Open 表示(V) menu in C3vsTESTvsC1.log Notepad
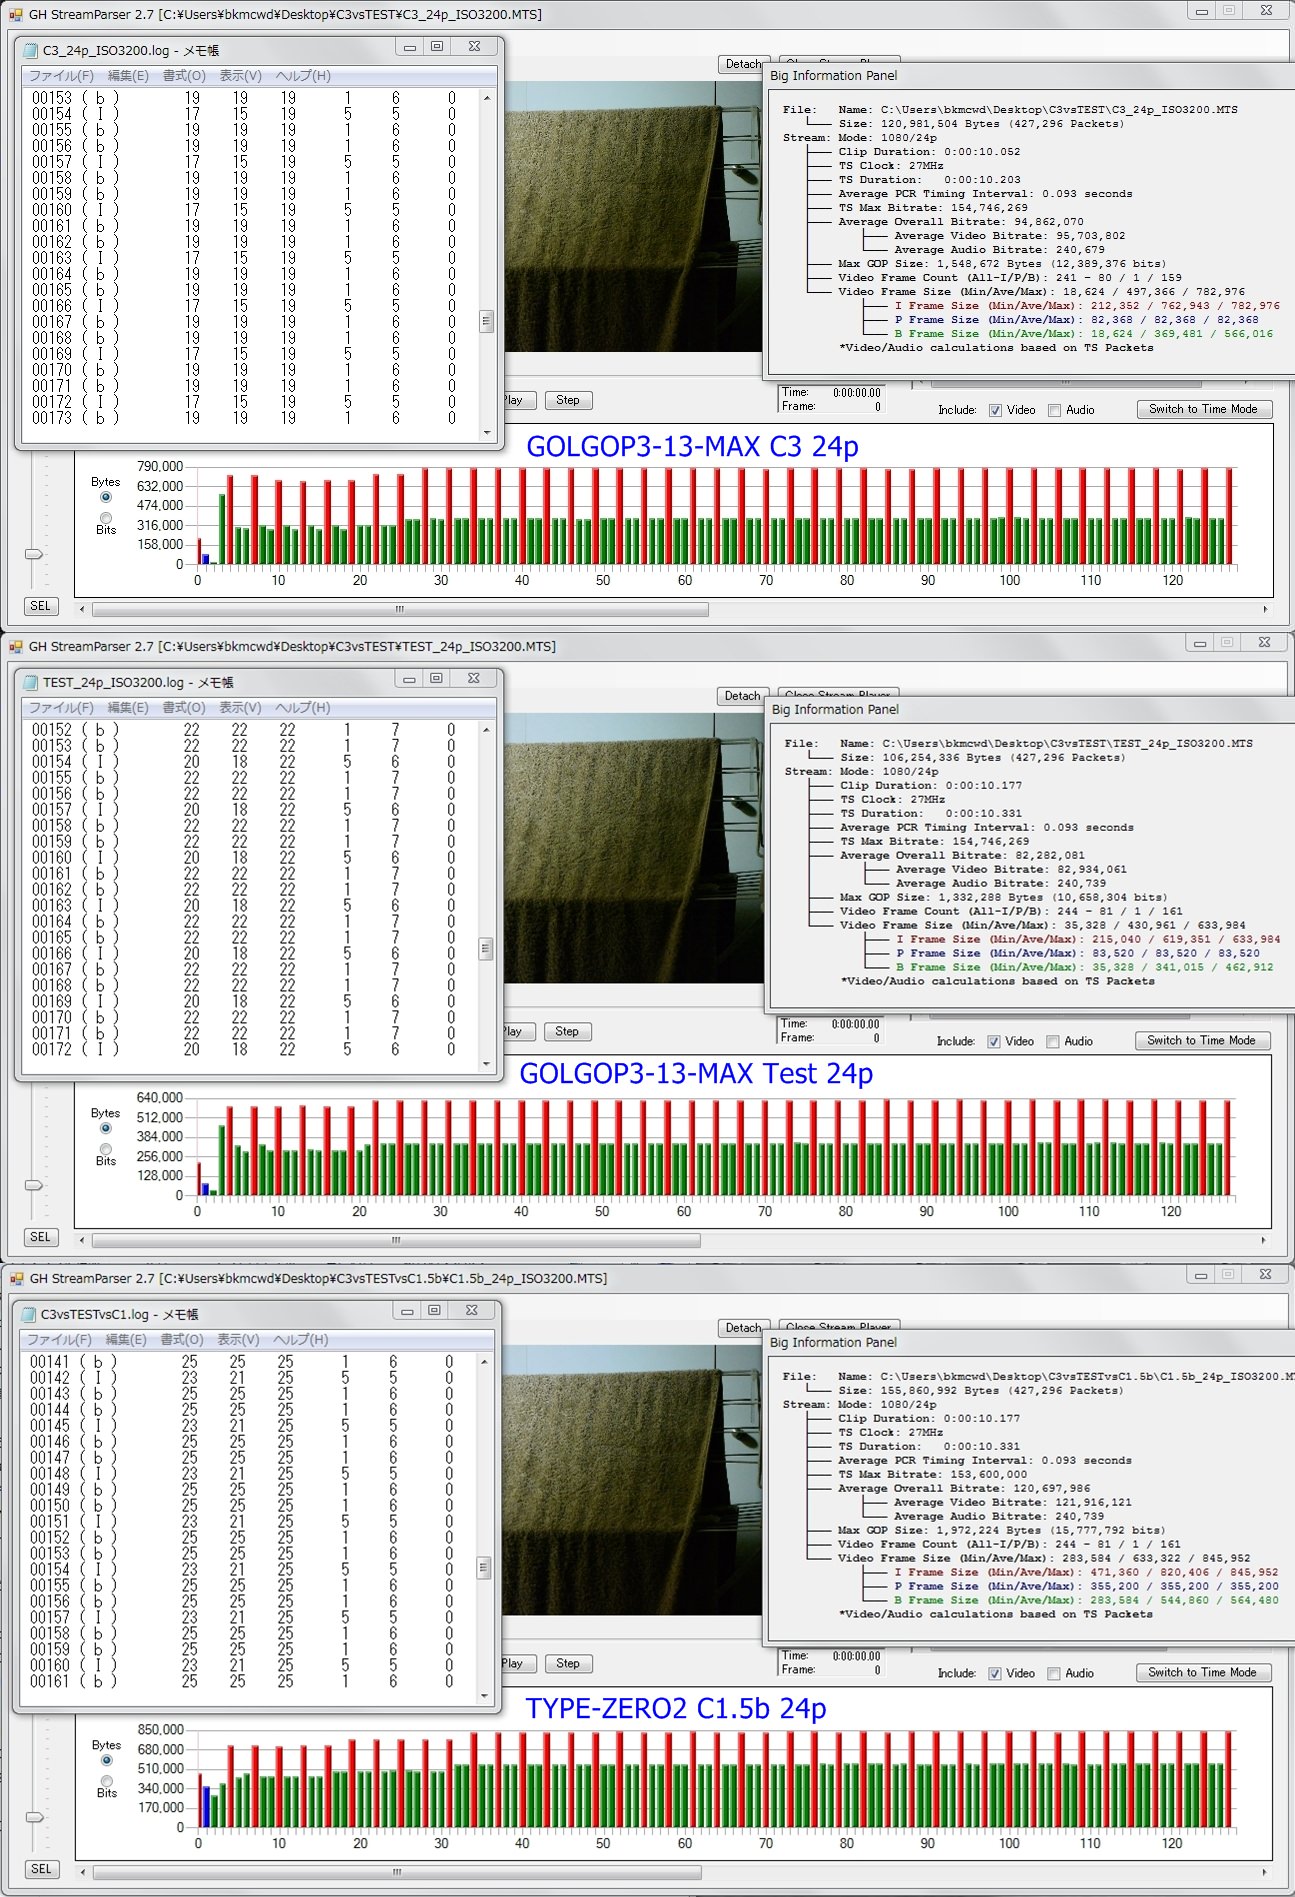This screenshot has width=1295, height=1897. point(238,1340)
